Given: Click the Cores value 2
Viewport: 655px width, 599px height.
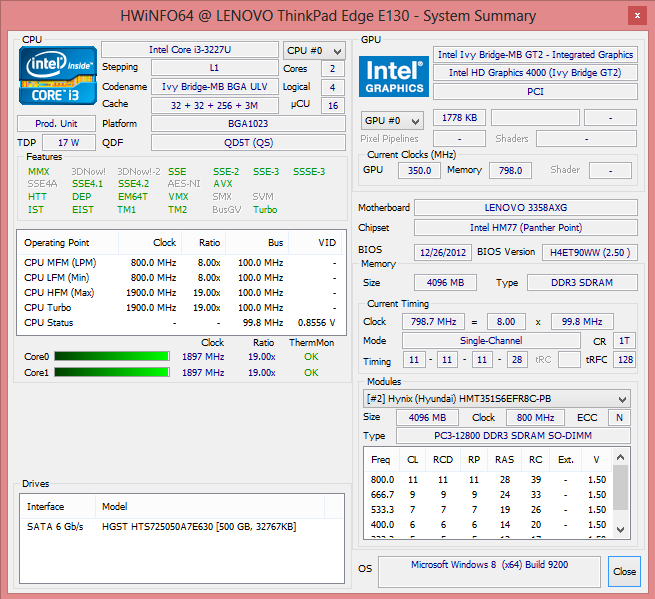Looking at the screenshot, I should pos(333,69).
